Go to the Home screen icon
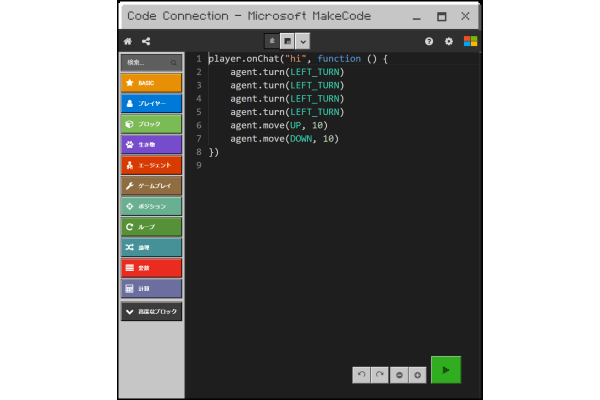The image size is (600, 400). [127, 41]
